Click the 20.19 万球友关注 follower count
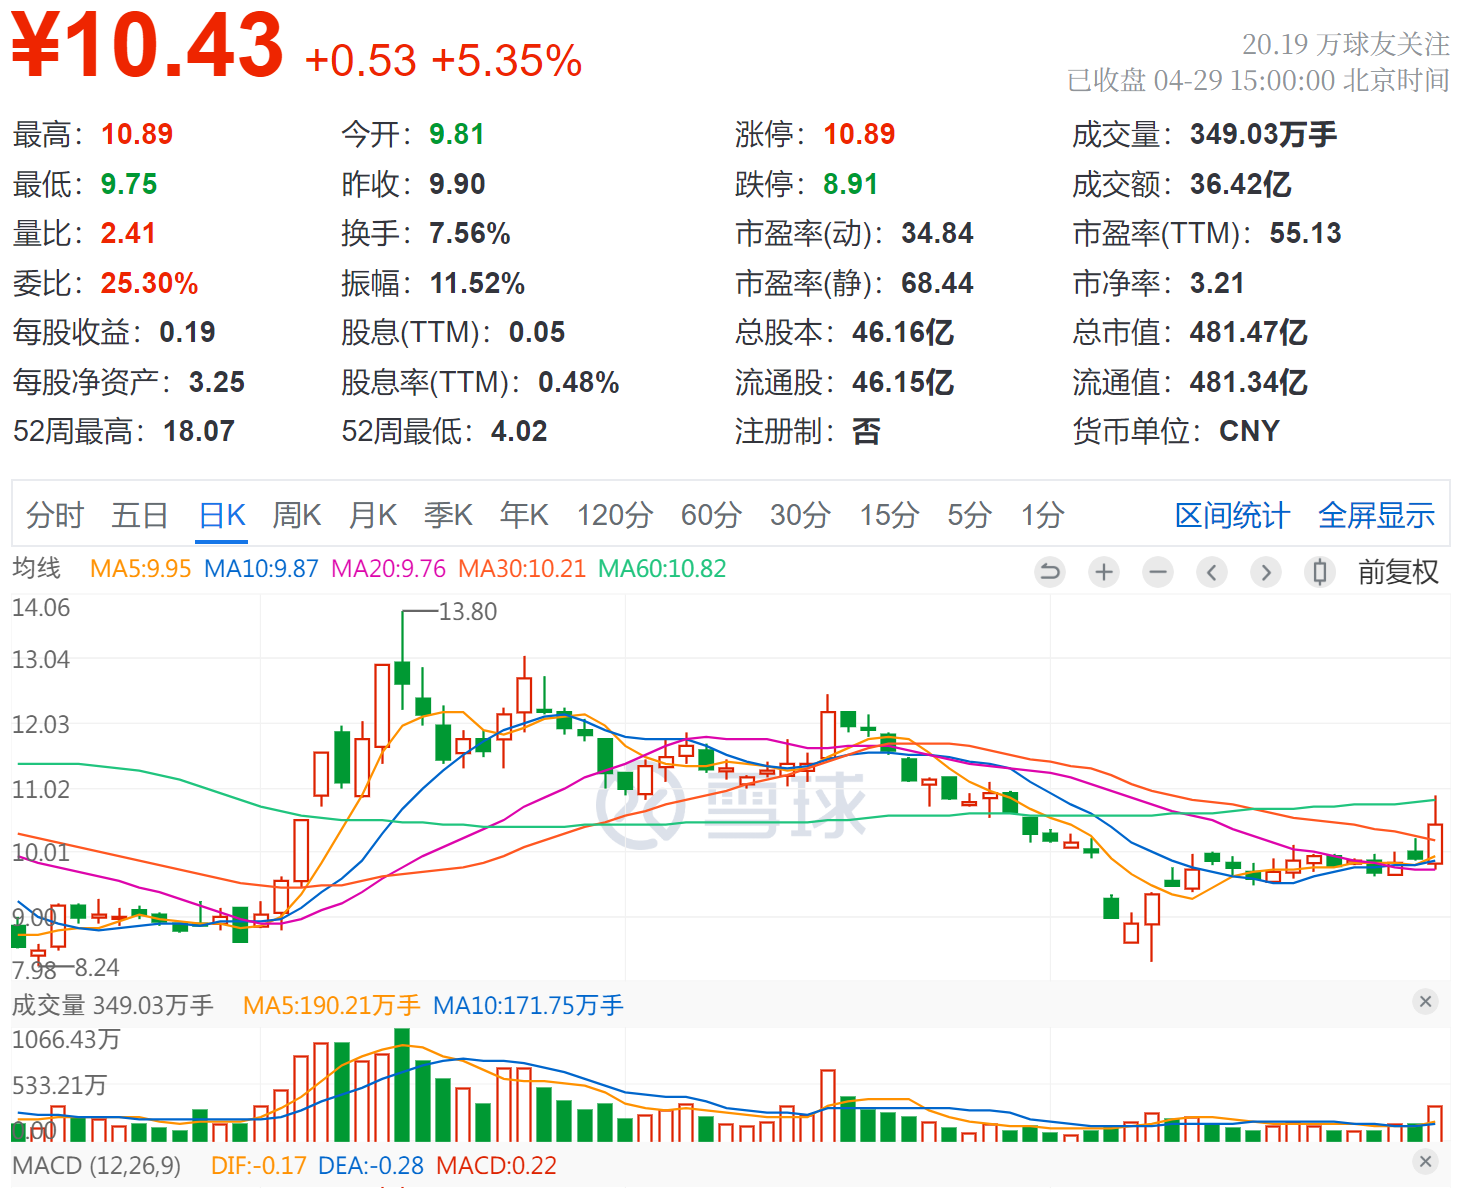 [1346, 44]
